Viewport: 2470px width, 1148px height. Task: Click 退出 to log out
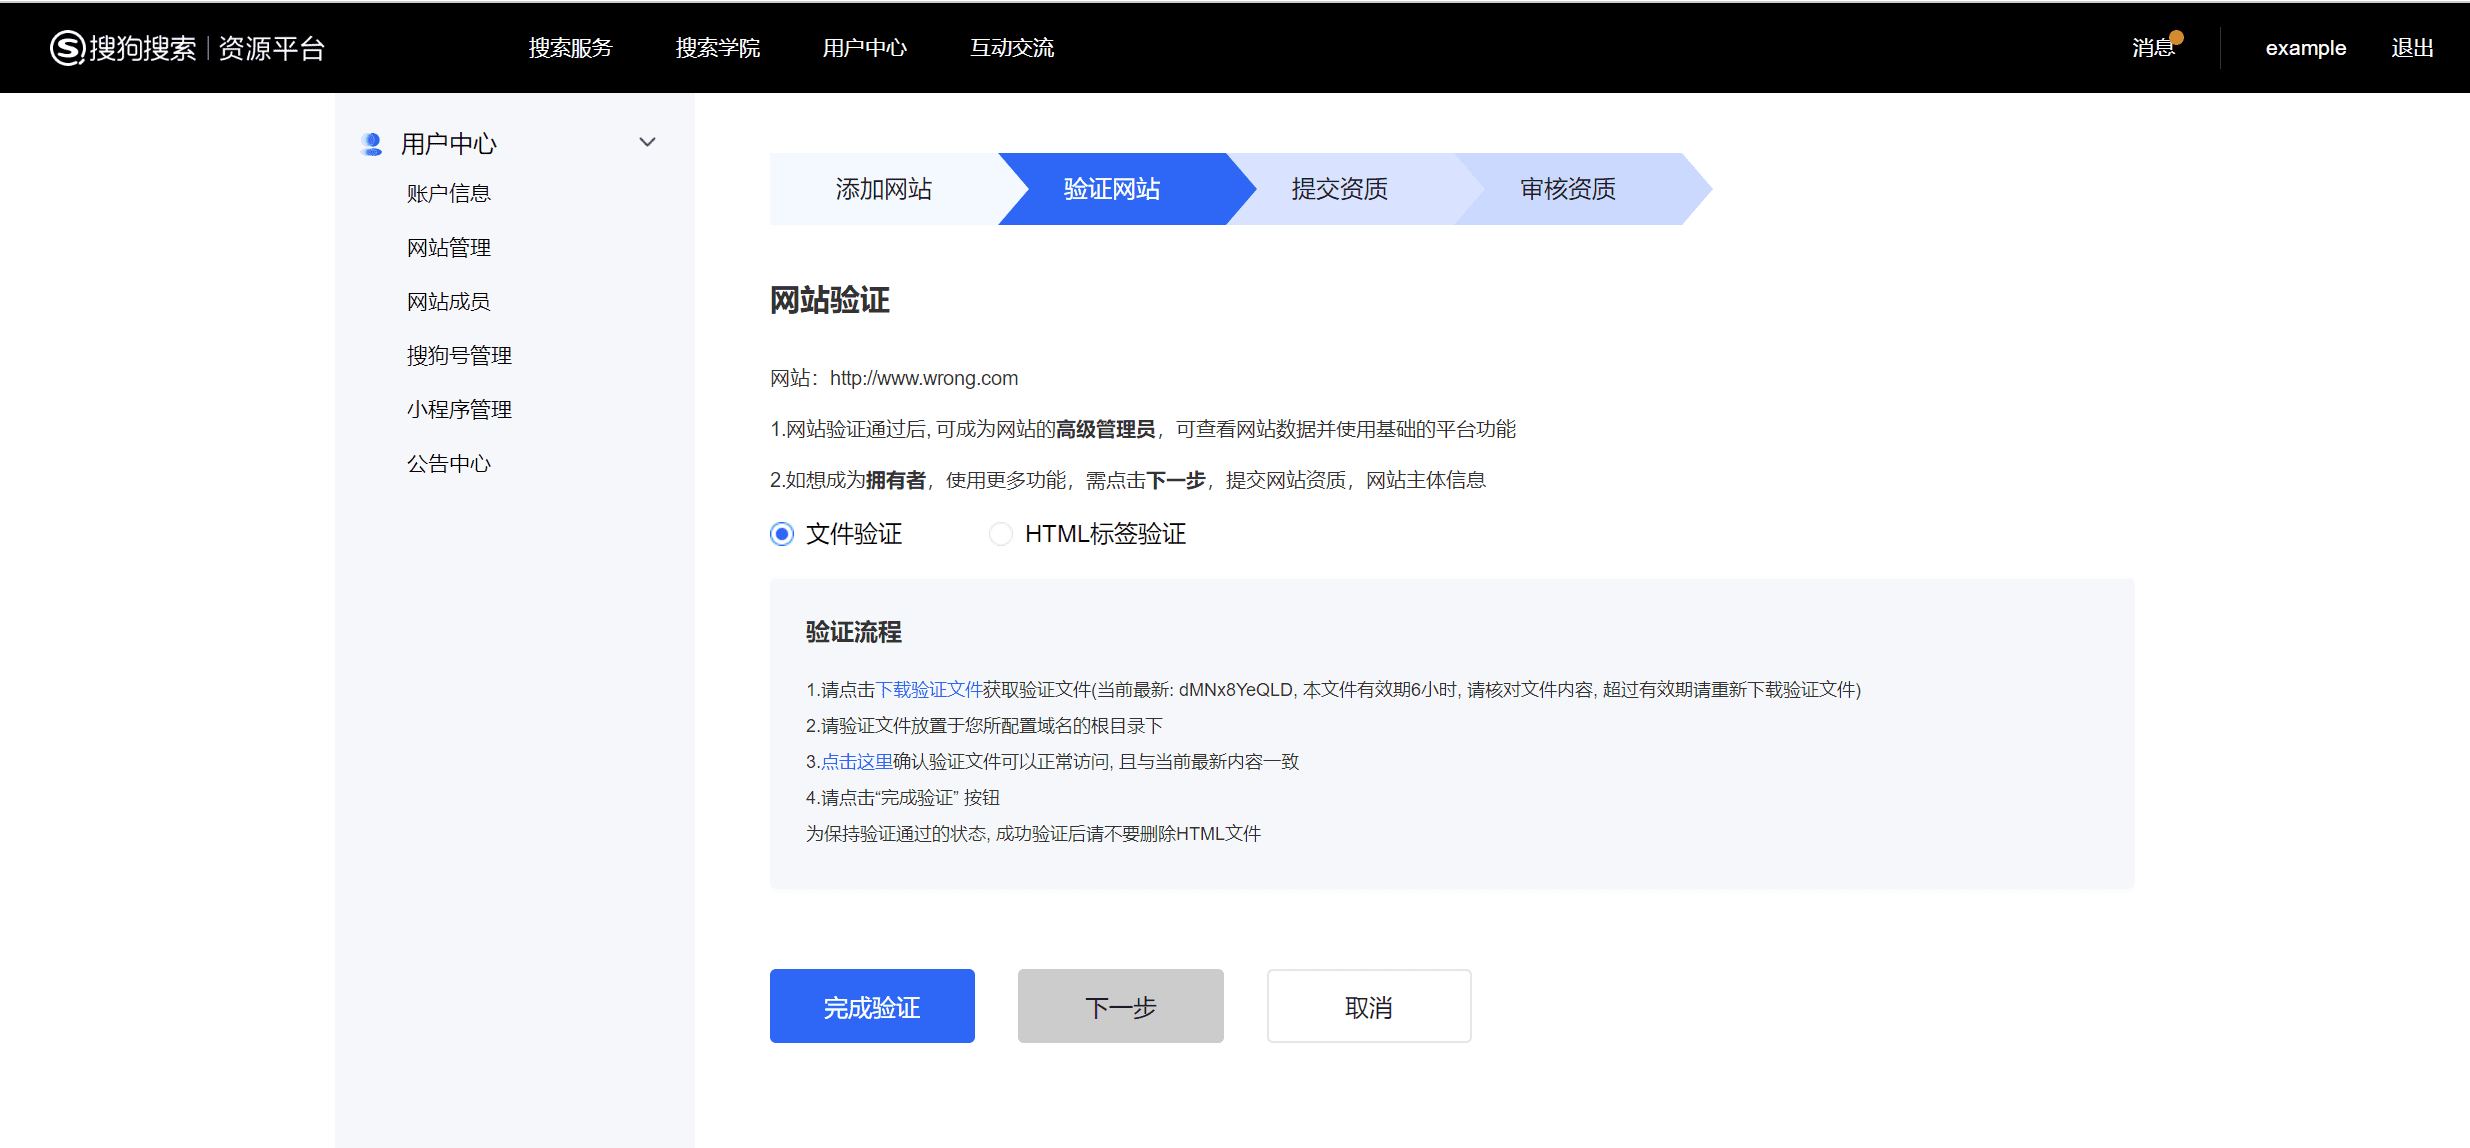click(2411, 48)
